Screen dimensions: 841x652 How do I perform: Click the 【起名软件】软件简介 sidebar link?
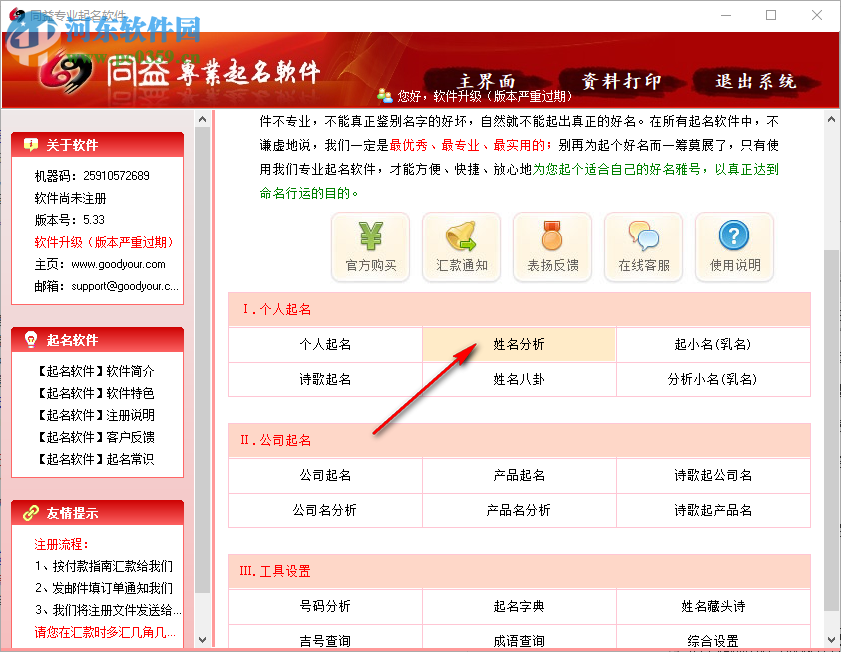97,371
